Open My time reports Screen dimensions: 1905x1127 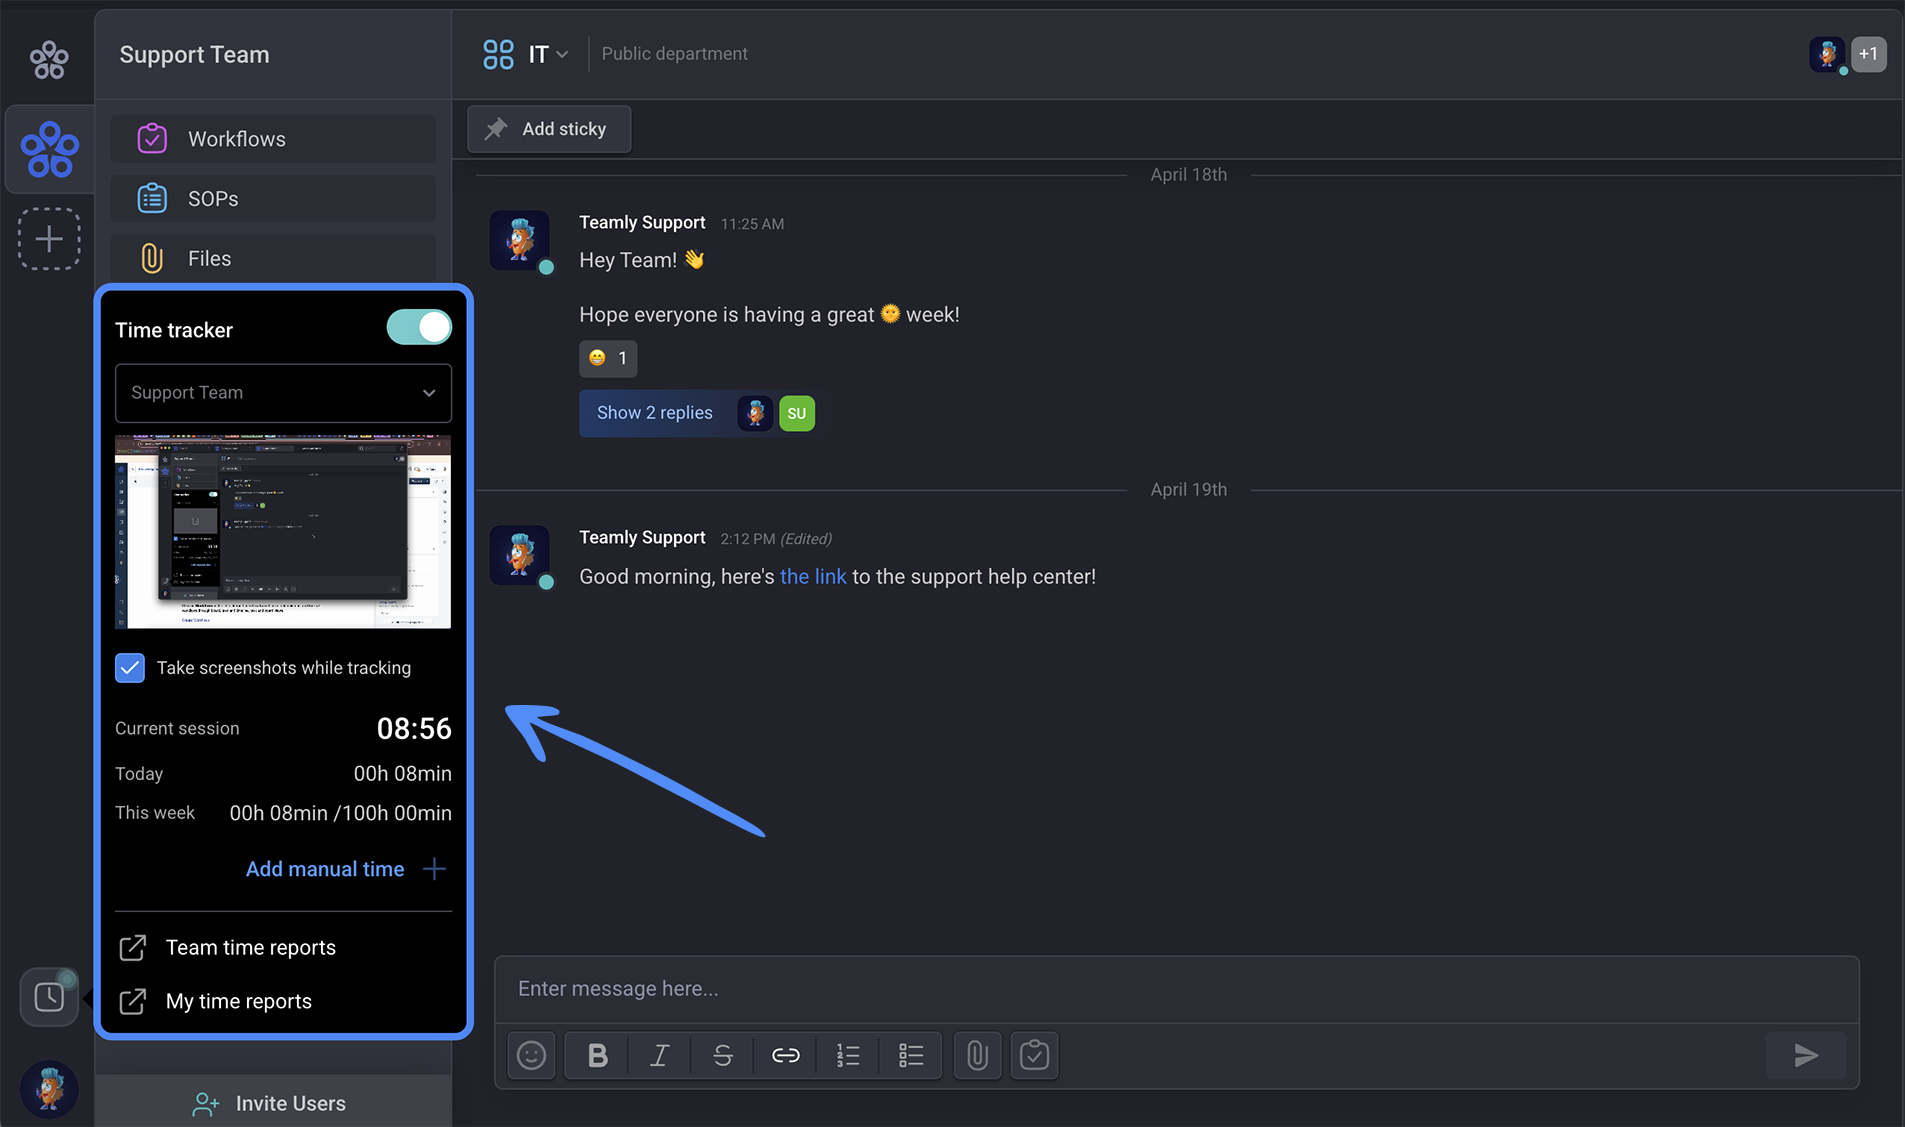(238, 1001)
